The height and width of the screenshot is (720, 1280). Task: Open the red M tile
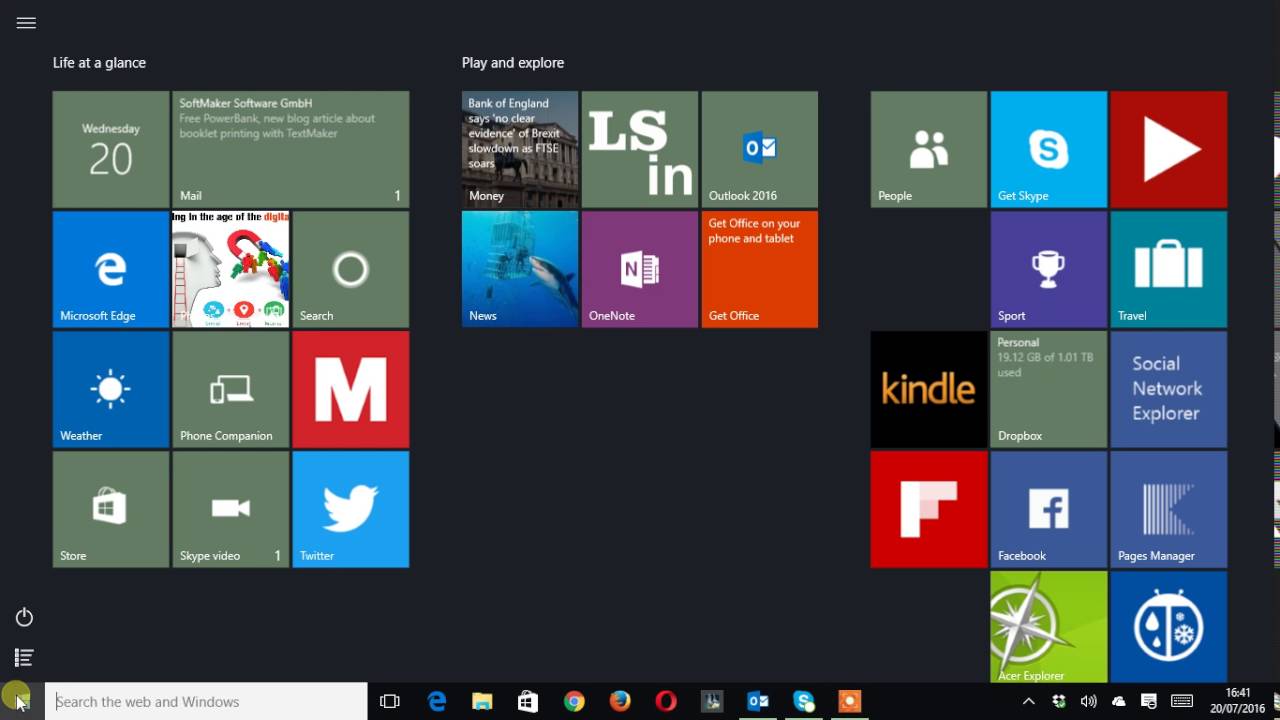351,389
